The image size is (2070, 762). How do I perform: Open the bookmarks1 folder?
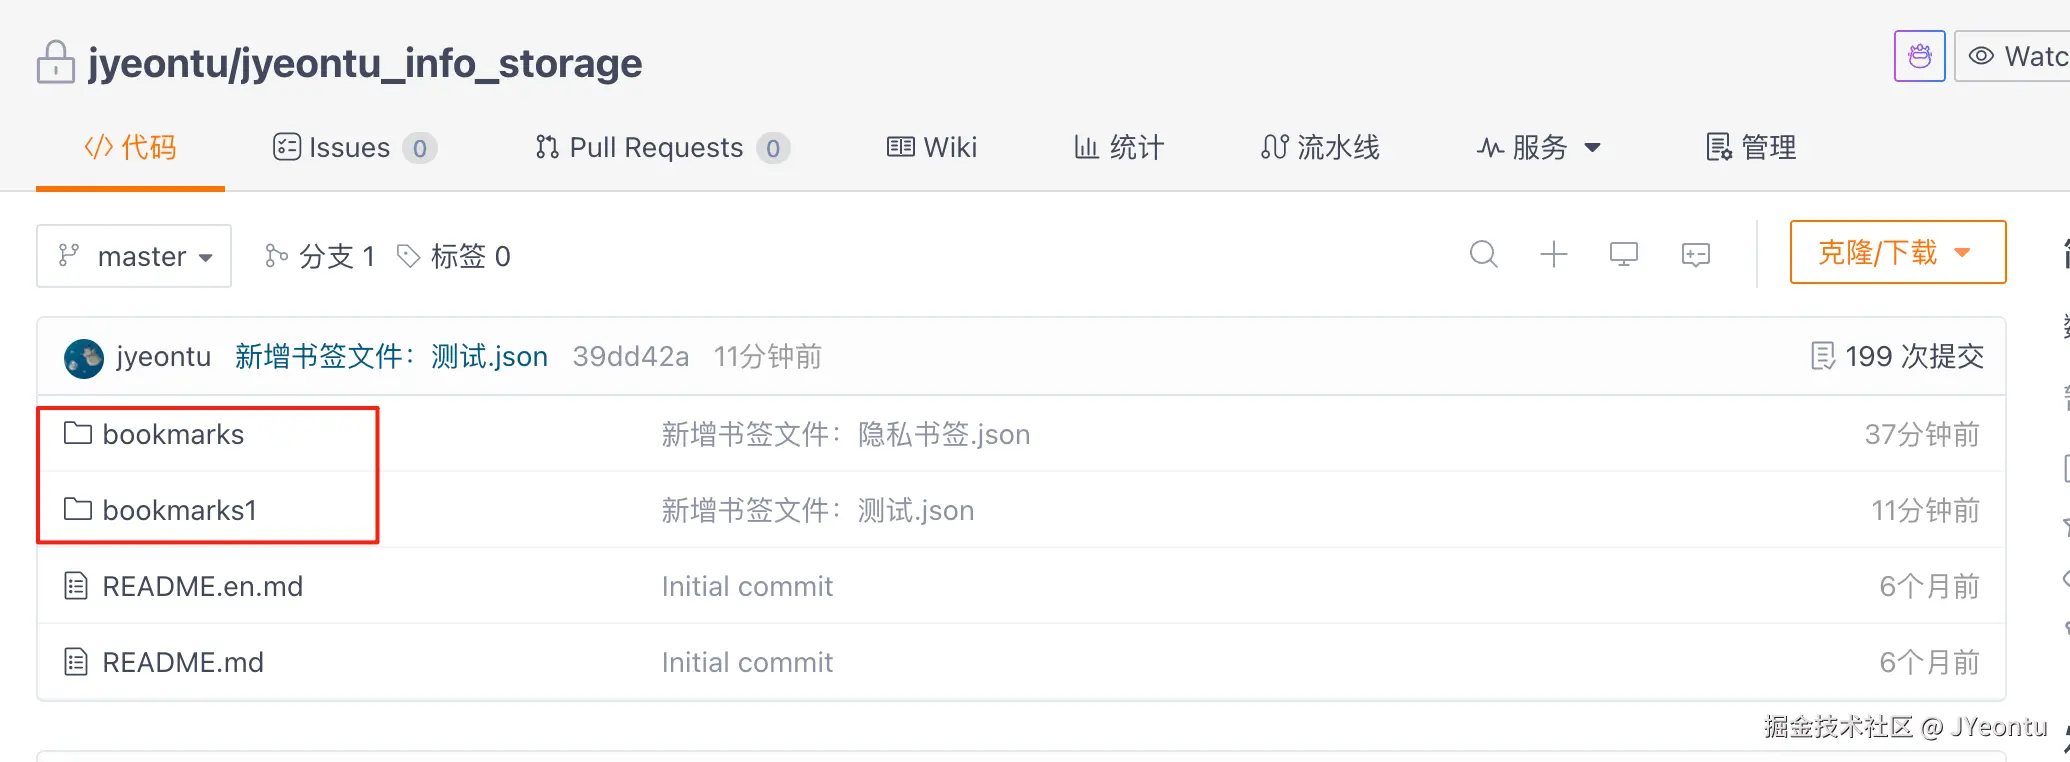click(x=179, y=510)
